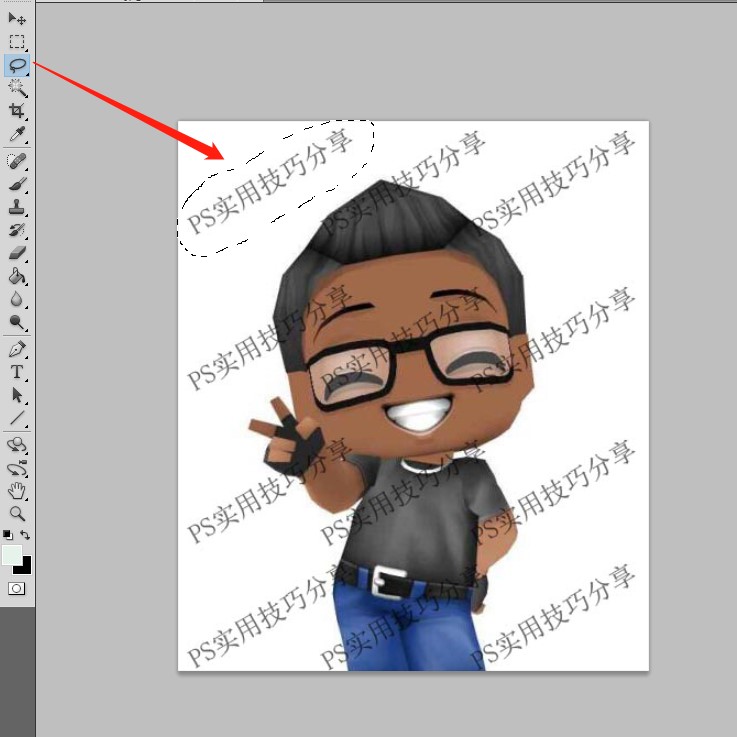Screen dimensions: 737x737
Task: Select the Horizontal Type tool
Action: (17, 373)
